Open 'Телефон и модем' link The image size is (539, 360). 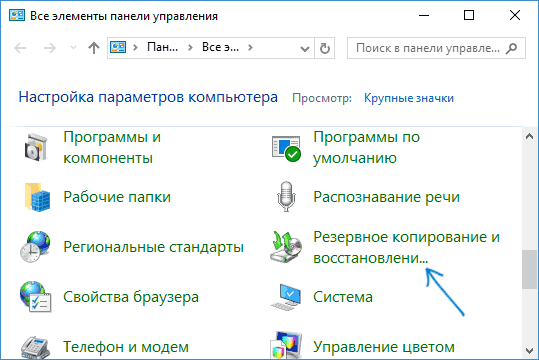tap(126, 347)
